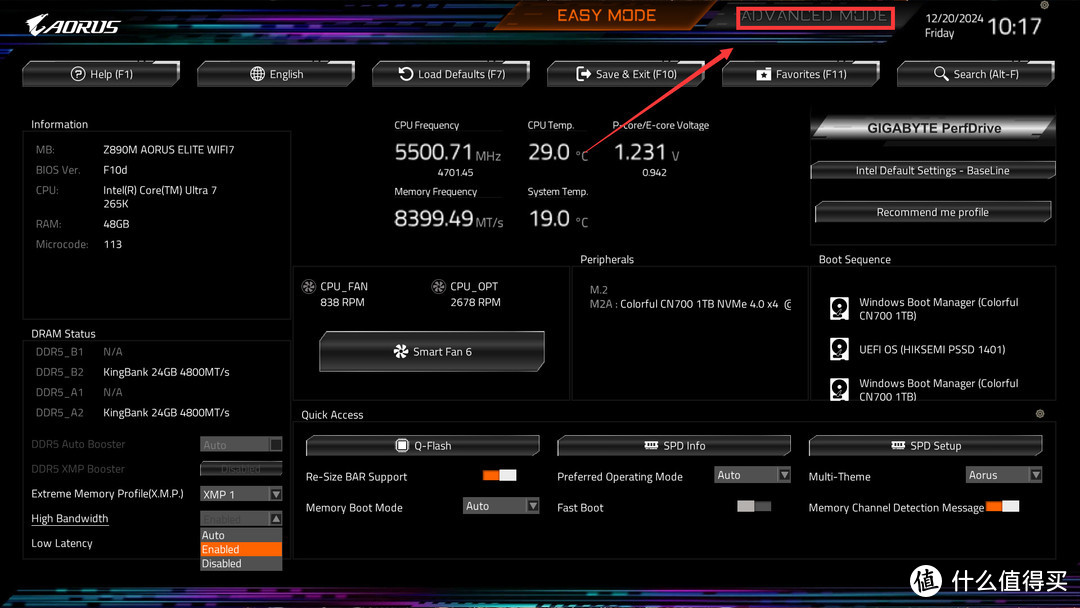Open Smart Fan 6 settings
Viewport: 1080px width, 608px height.
coord(432,351)
